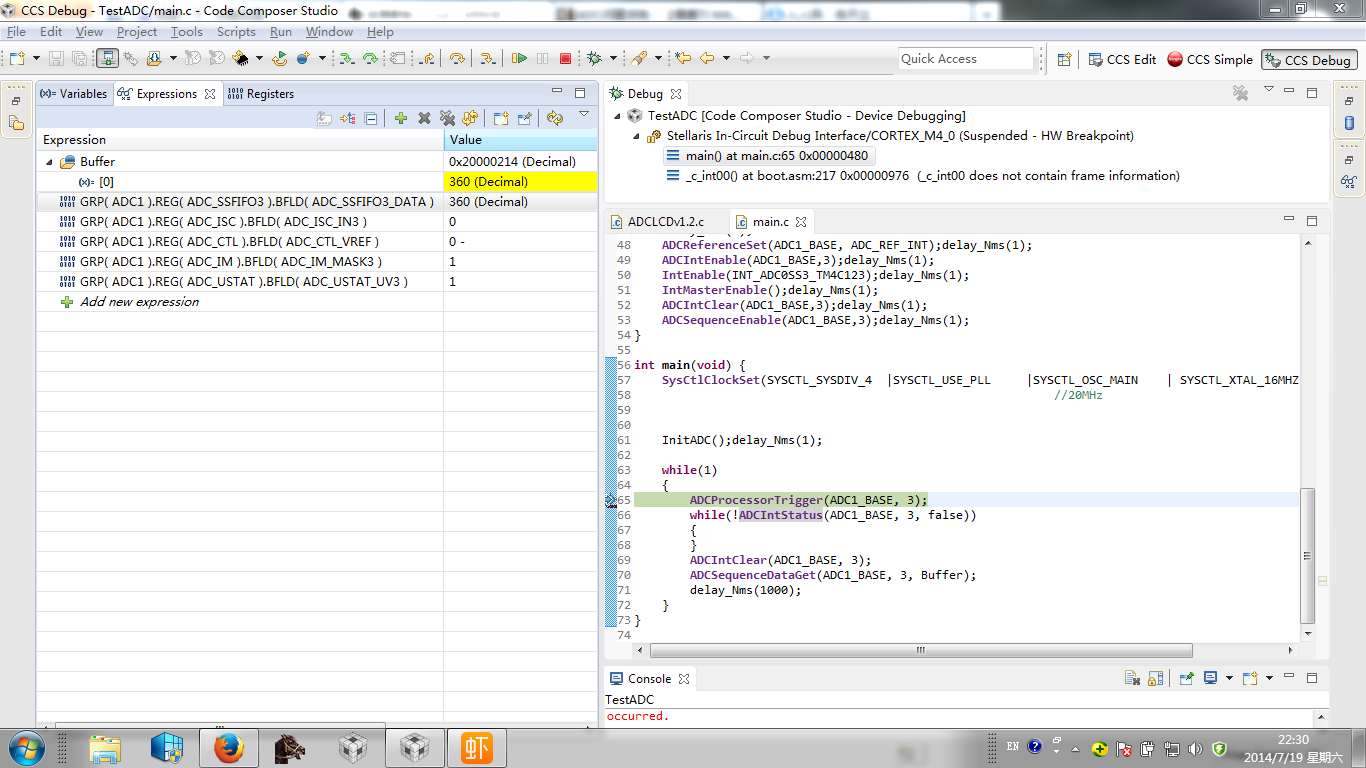The width and height of the screenshot is (1366, 768).
Task: Toggle Scroll Lock in Console toolbar
Action: click(1155, 678)
